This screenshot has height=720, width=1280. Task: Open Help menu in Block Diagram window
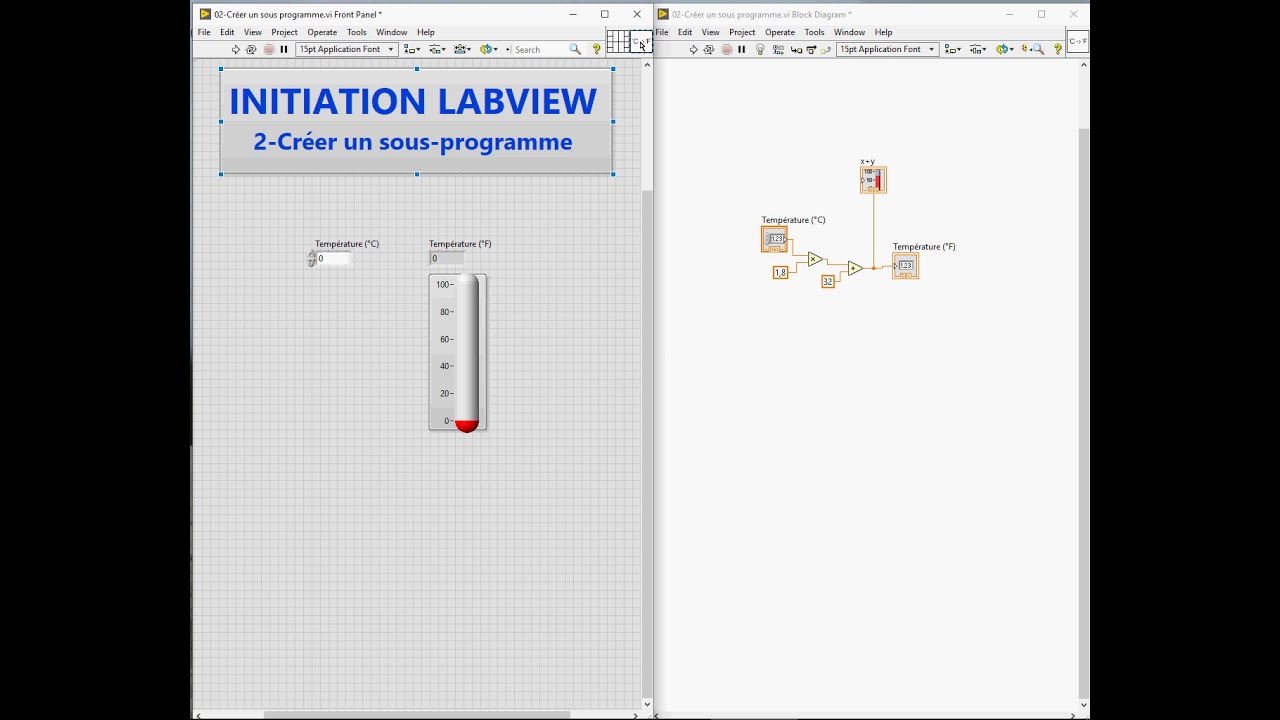tap(884, 32)
